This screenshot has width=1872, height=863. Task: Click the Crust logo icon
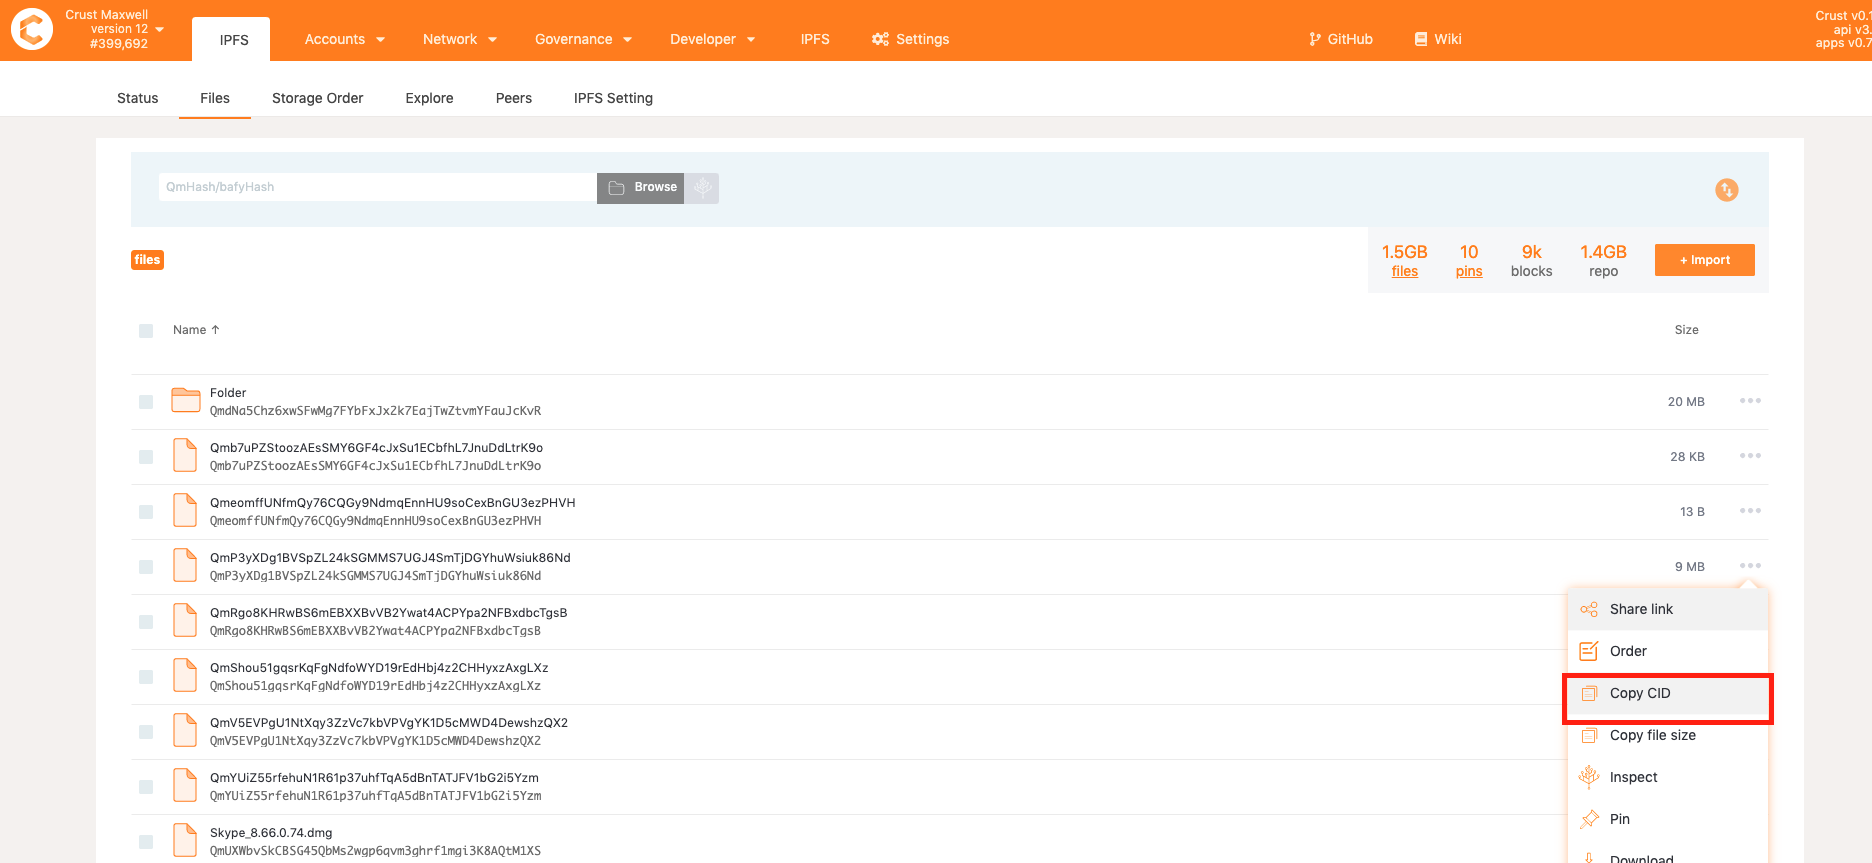(32, 29)
